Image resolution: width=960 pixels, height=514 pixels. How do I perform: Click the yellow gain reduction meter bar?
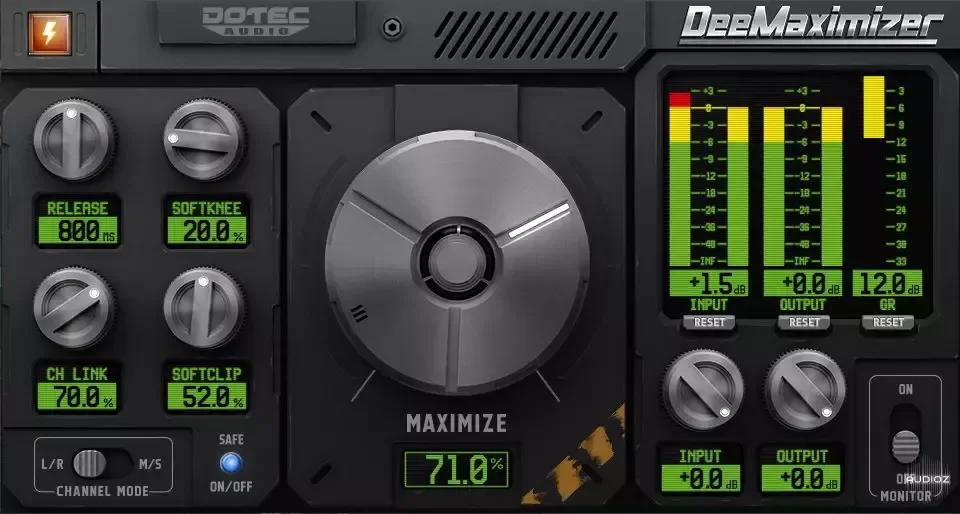tap(874, 107)
